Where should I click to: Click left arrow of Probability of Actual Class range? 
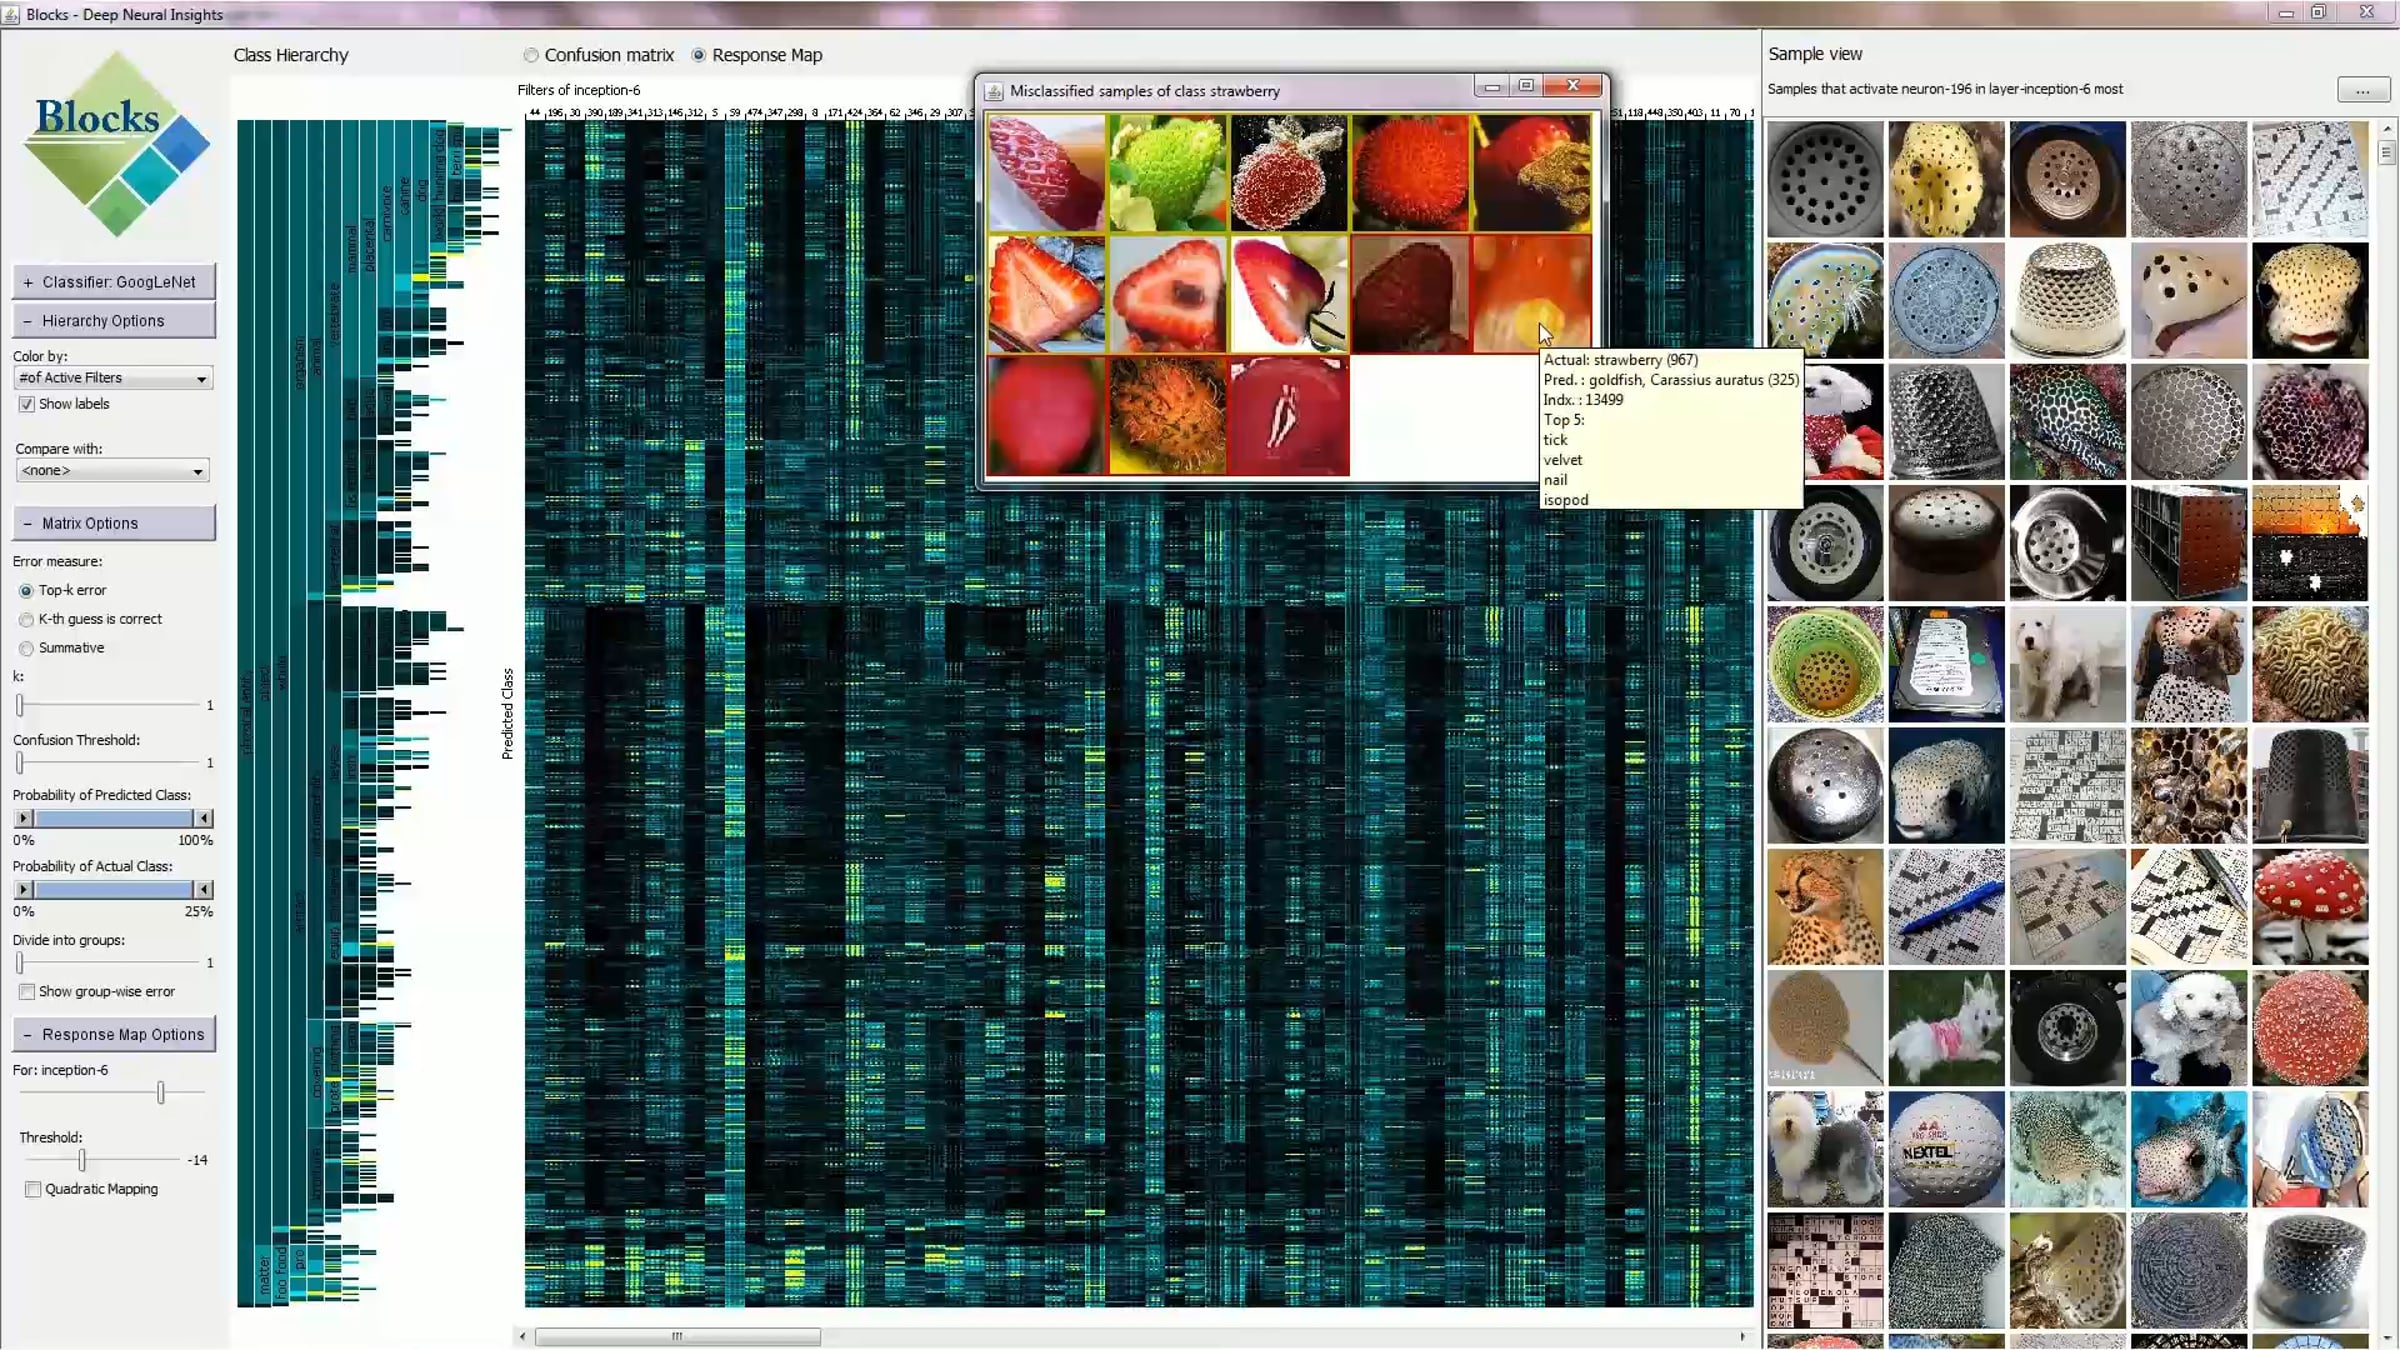click(x=23, y=889)
